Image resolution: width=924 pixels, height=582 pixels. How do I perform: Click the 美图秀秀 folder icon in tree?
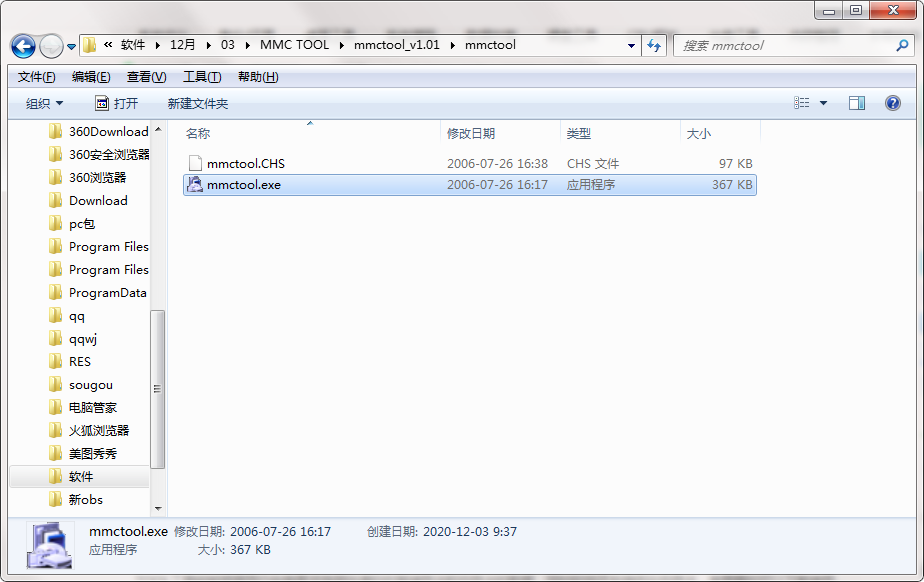(x=55, y=454)
